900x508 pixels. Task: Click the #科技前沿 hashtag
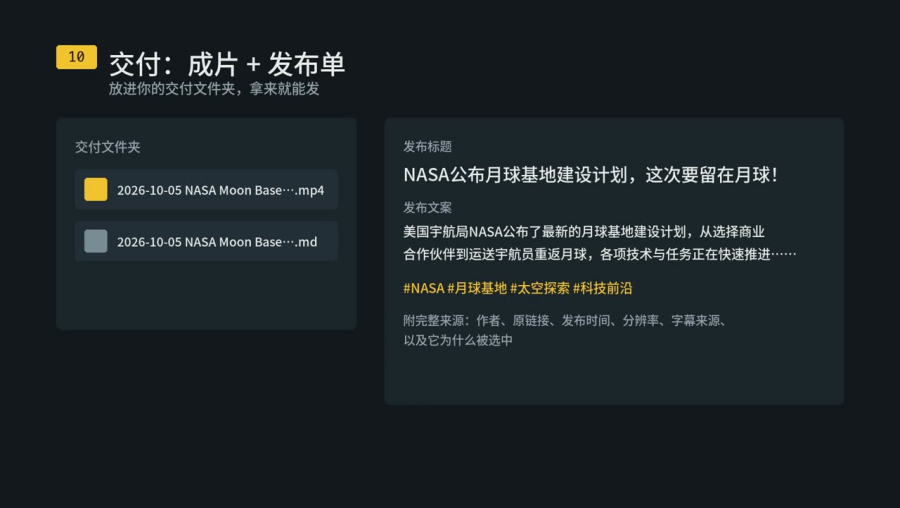tap(602, 288)
